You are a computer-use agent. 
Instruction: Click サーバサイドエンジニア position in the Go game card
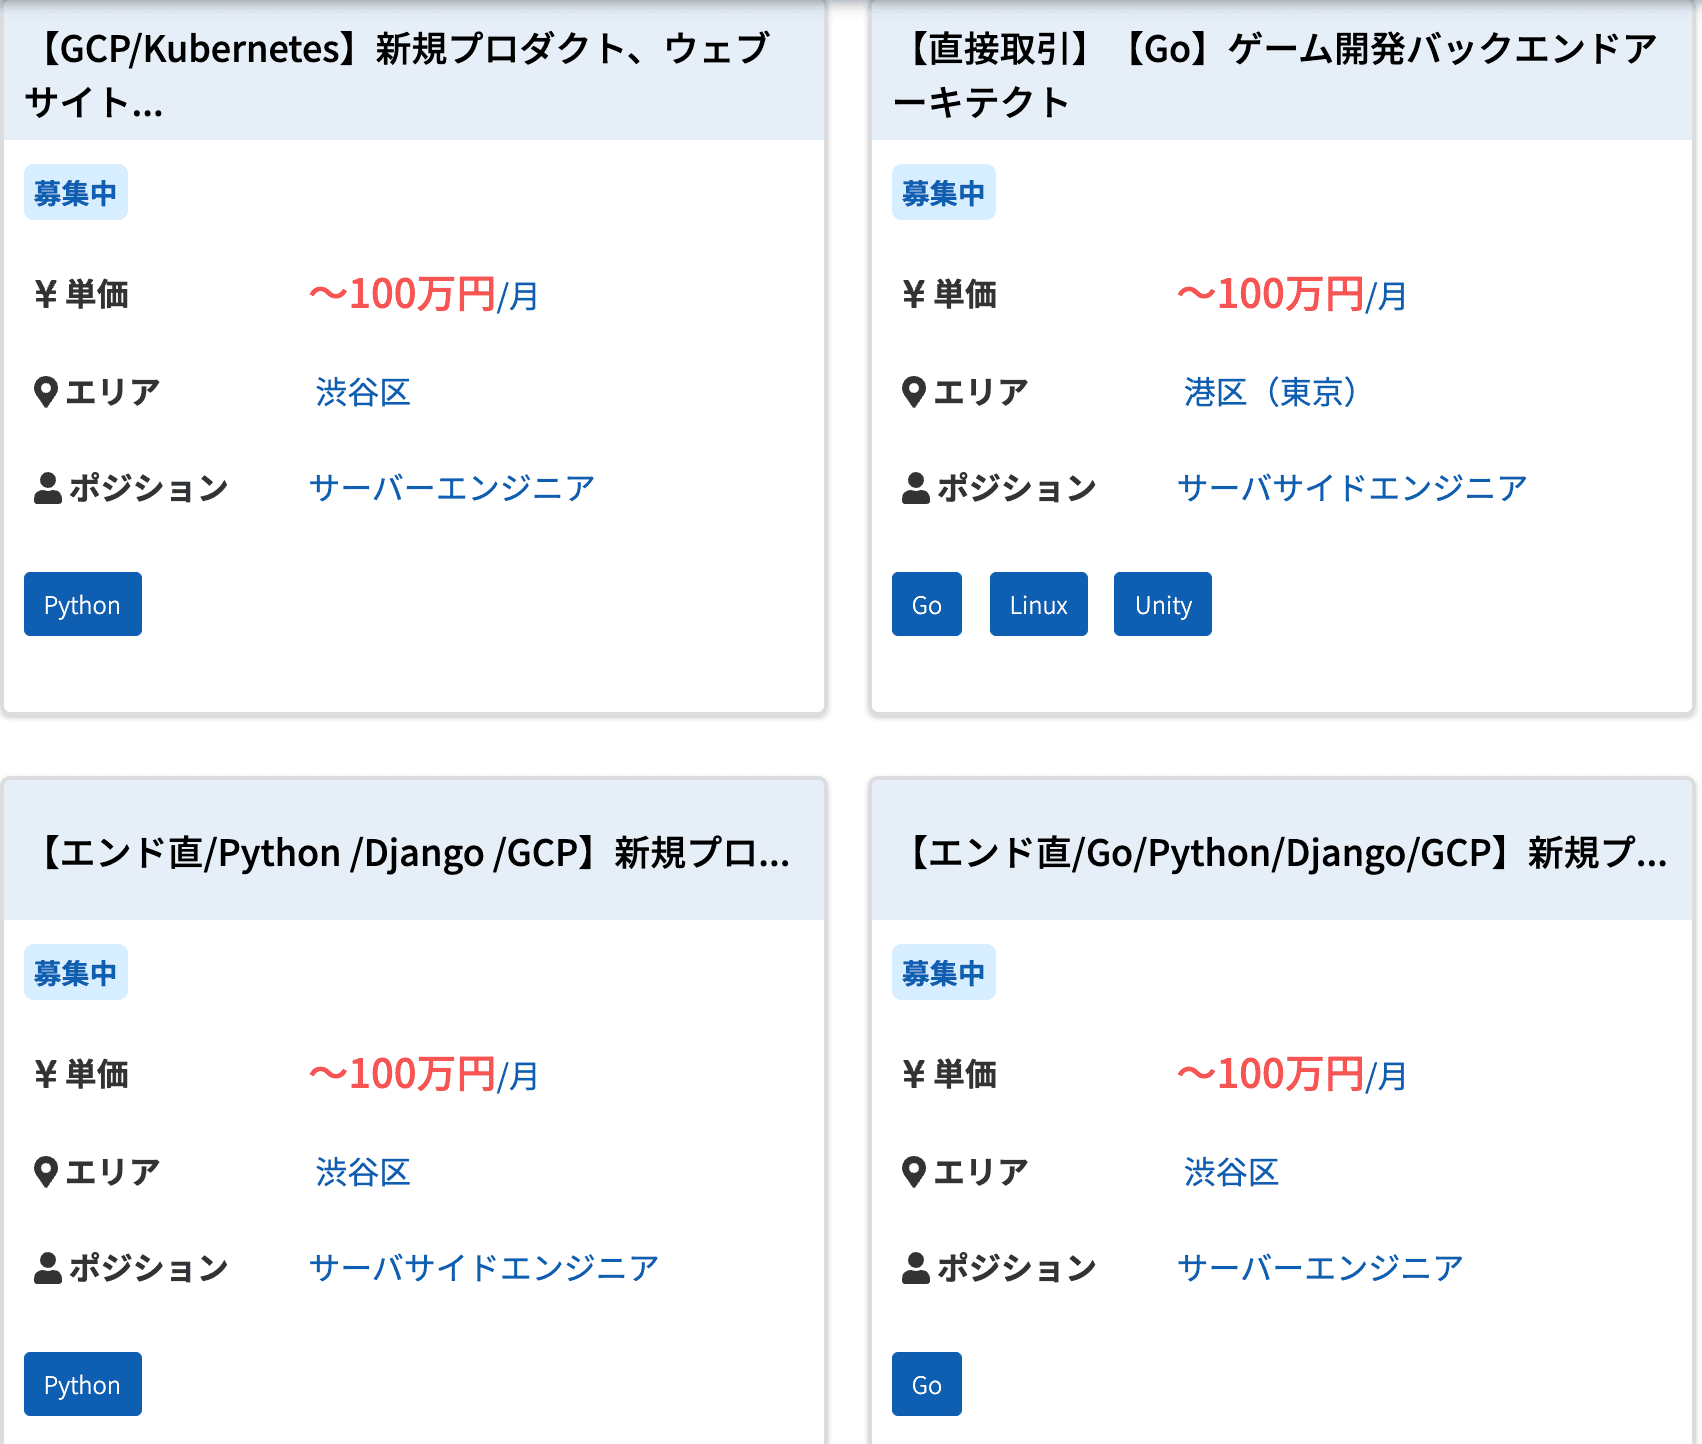1352,488
